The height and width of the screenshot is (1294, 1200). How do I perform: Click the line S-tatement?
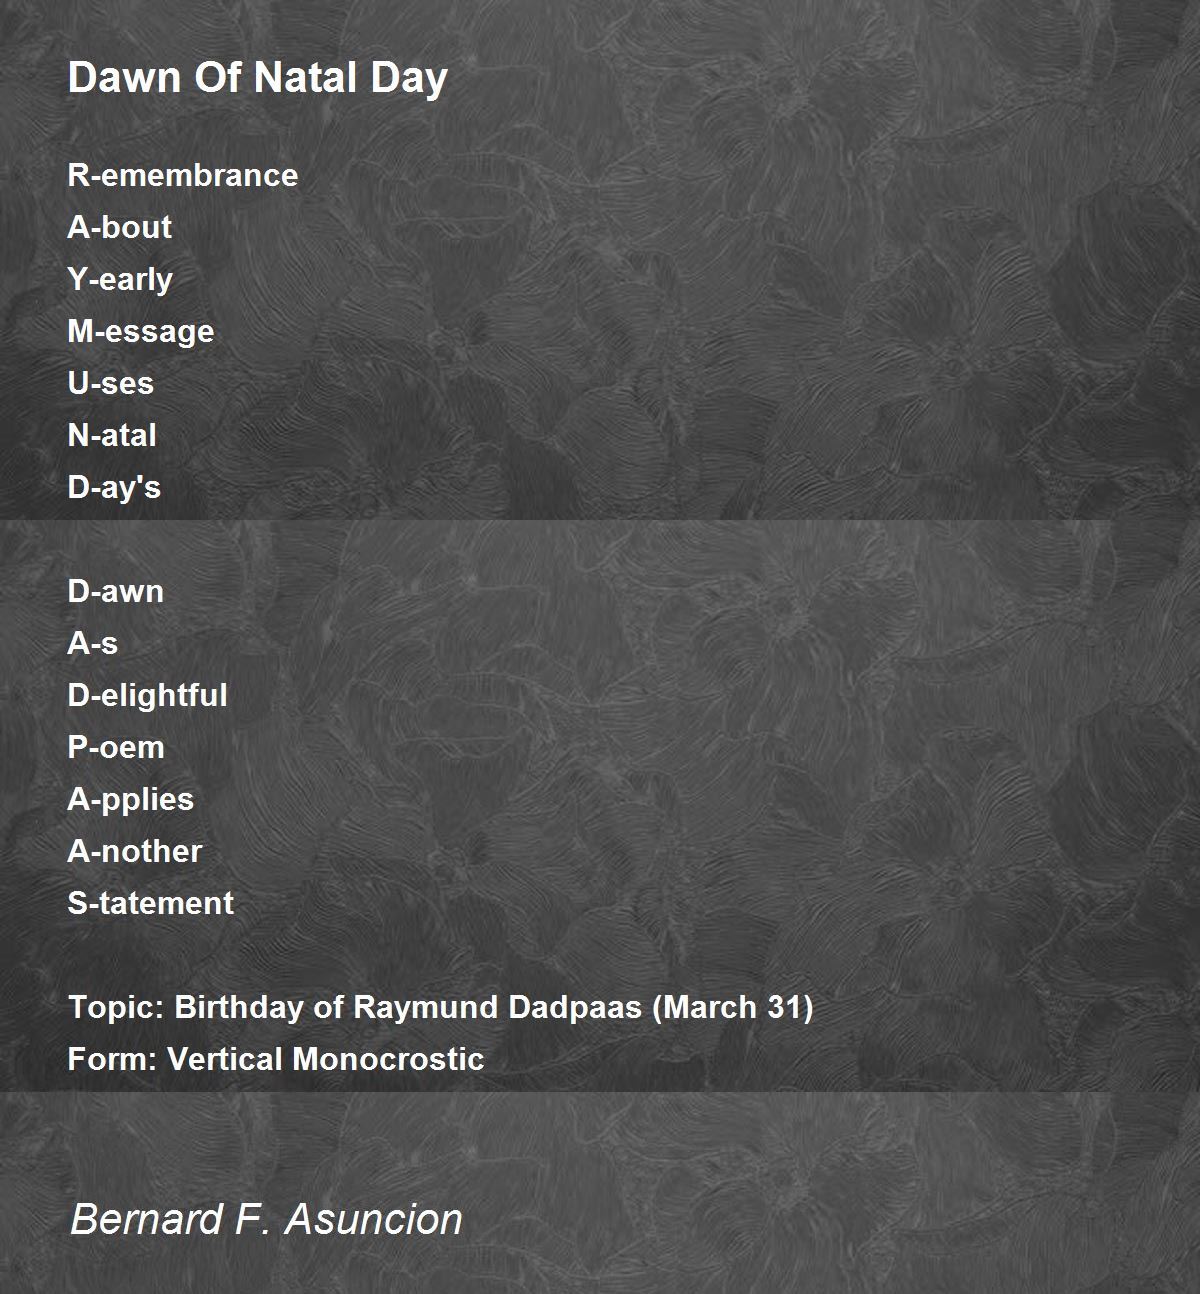pyautogui.click(x=151, y=903)
